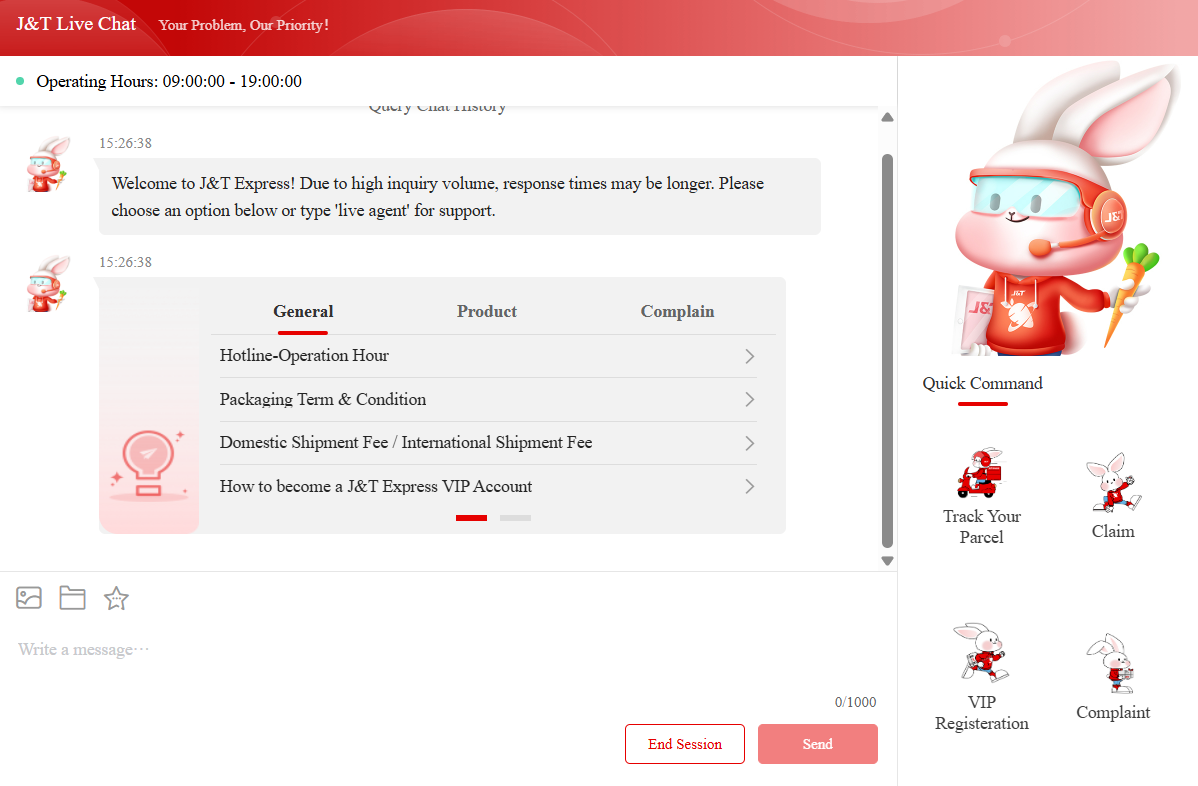Click the star rating icon
This screenshot has width=1198, height=786.
117,598
